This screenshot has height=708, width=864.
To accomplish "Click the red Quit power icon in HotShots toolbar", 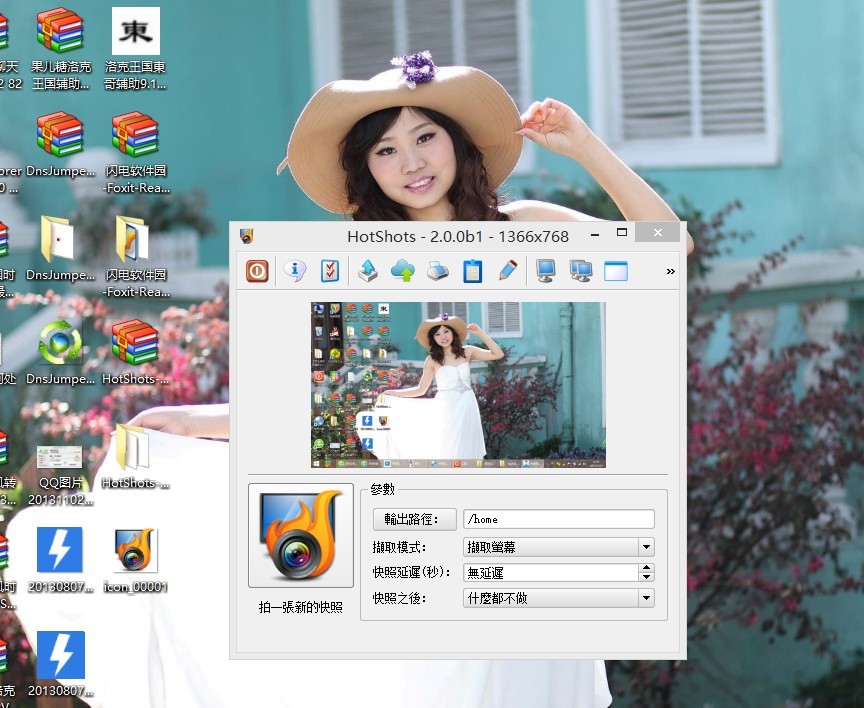I will click(257, 271).
